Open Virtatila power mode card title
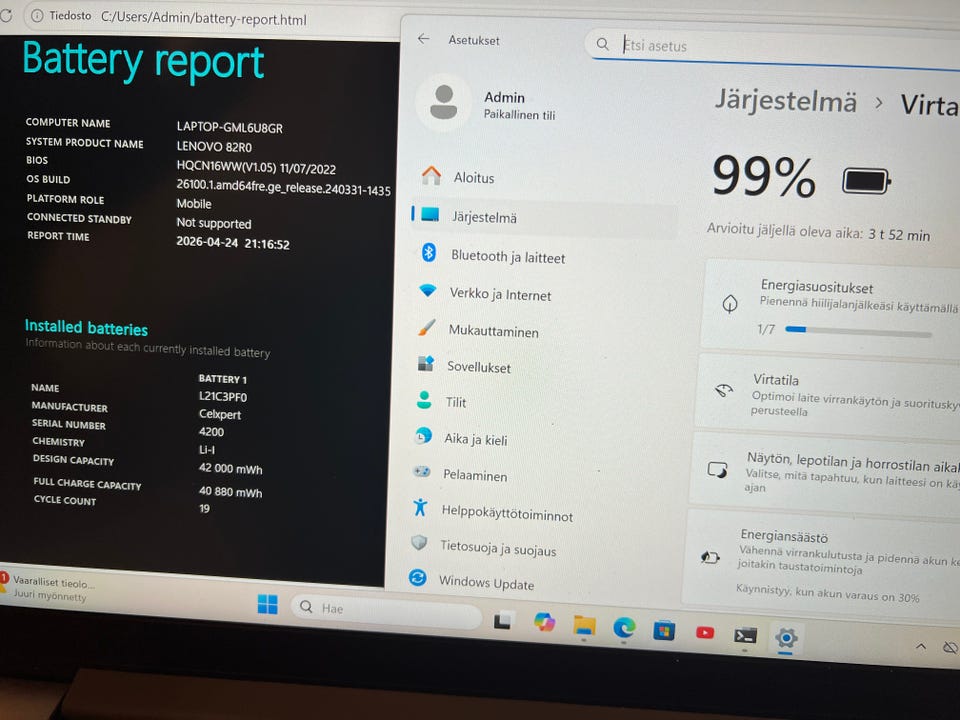The image size is (960, 720). (x=776, y=380)
